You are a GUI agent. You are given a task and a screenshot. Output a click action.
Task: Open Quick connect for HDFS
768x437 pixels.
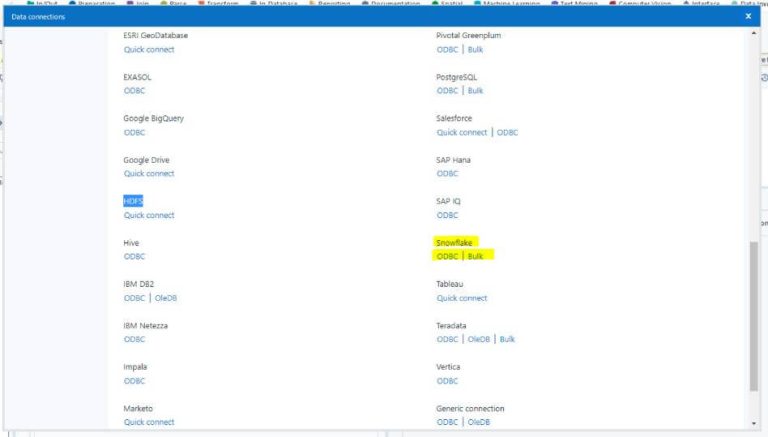[149, 215]
